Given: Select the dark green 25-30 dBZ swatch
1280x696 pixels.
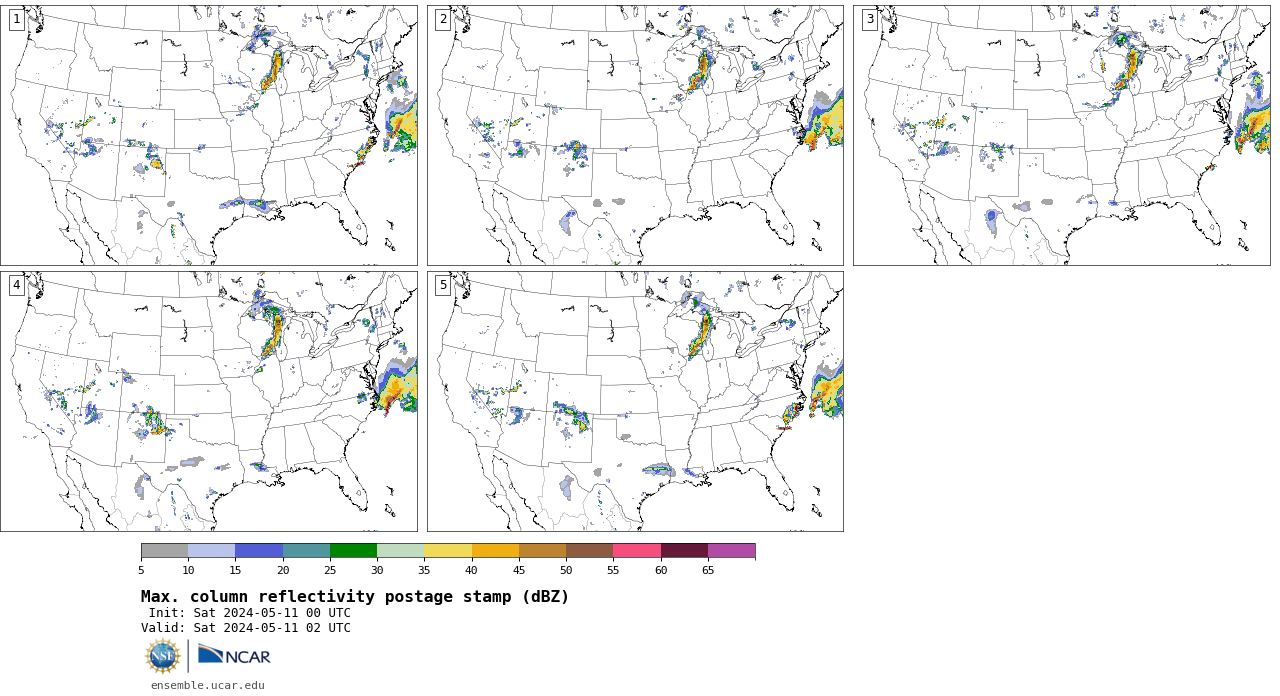Looking at the screenshot, I should click(353, 551).
